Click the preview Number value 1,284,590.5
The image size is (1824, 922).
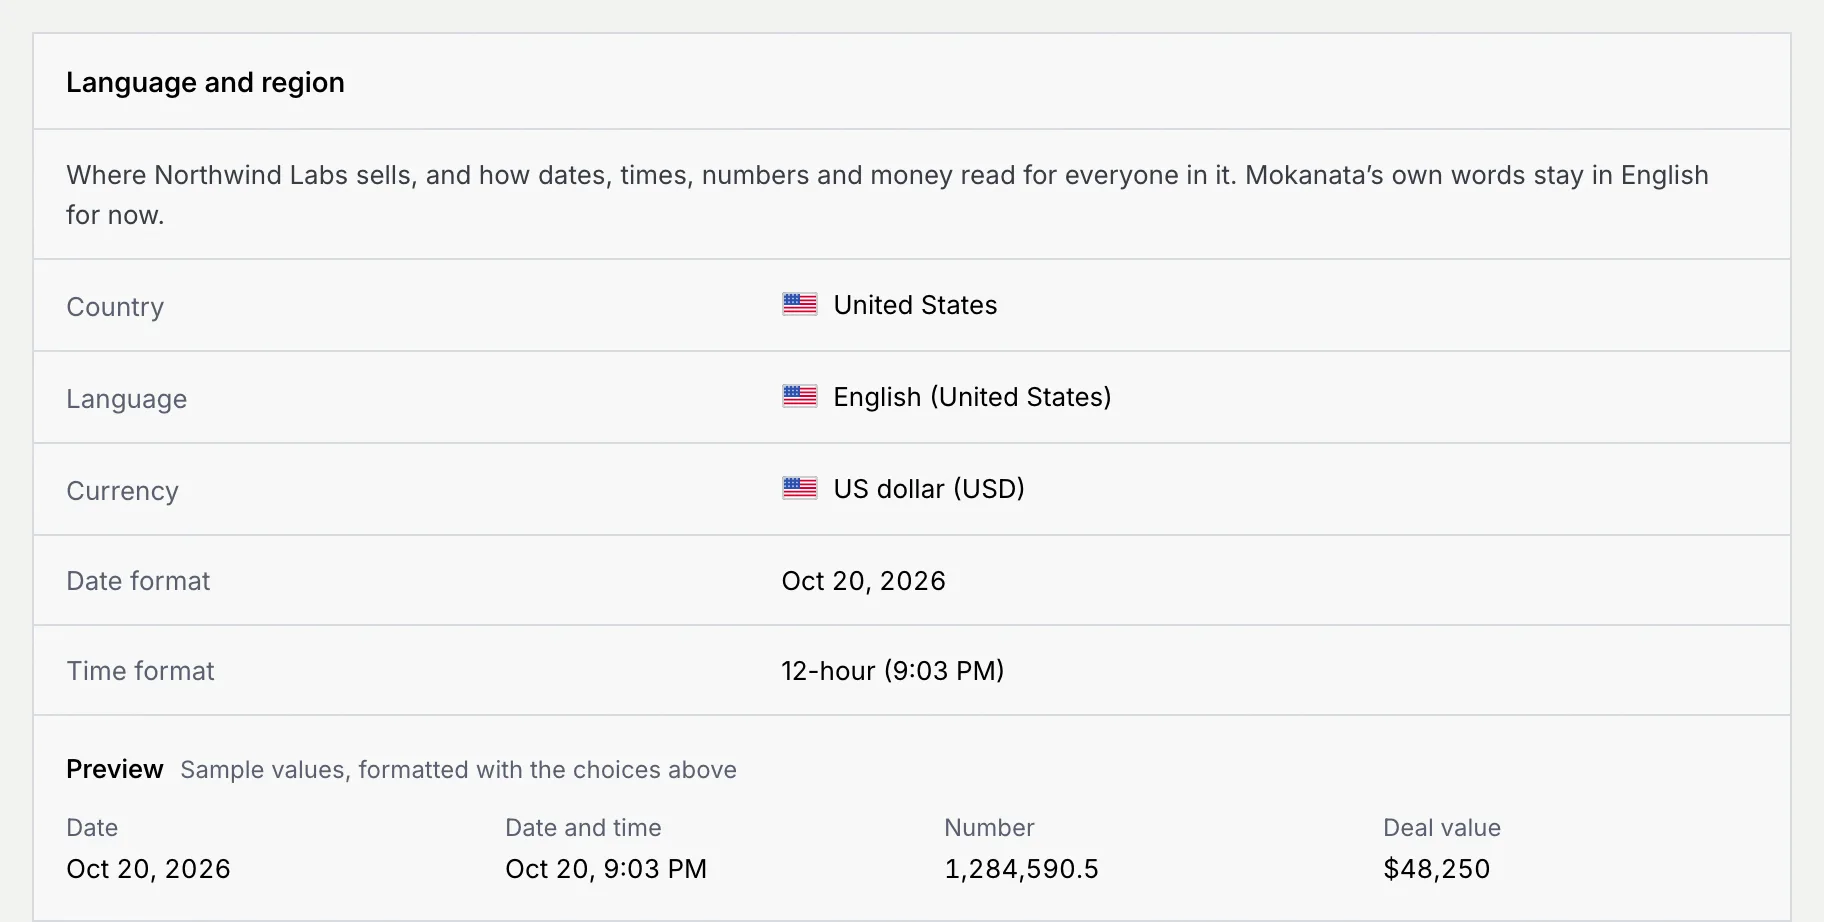(x=1021, y=869)
